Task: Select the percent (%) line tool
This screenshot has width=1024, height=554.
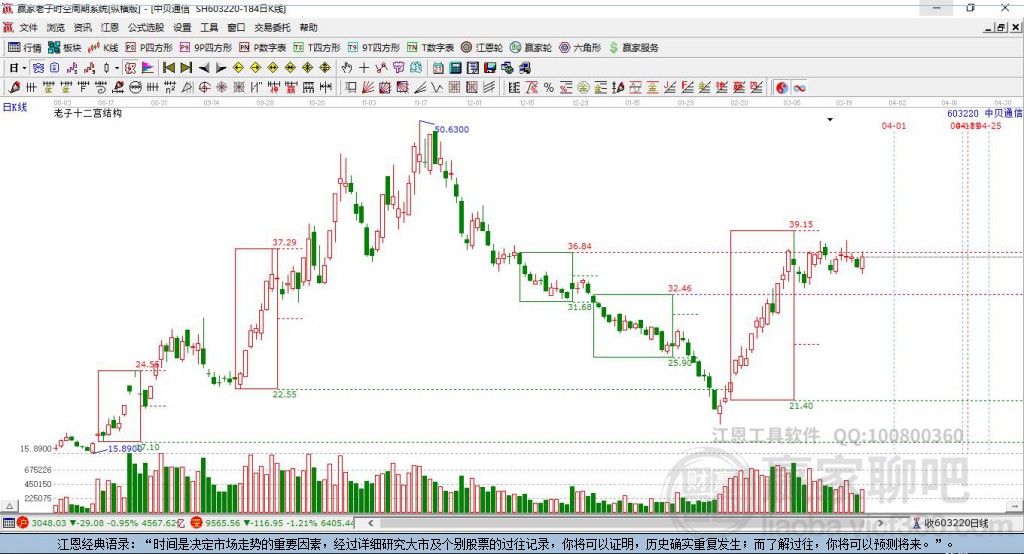Action: point(549,88)
